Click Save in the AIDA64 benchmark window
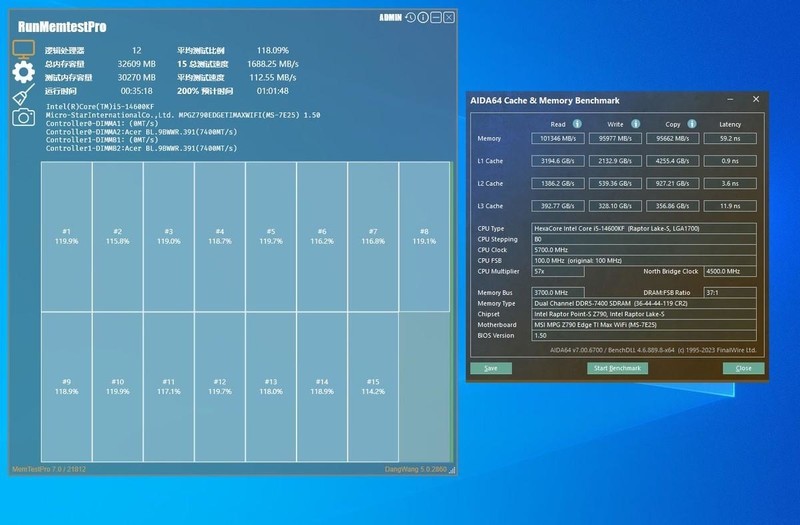 pos(491,368)
